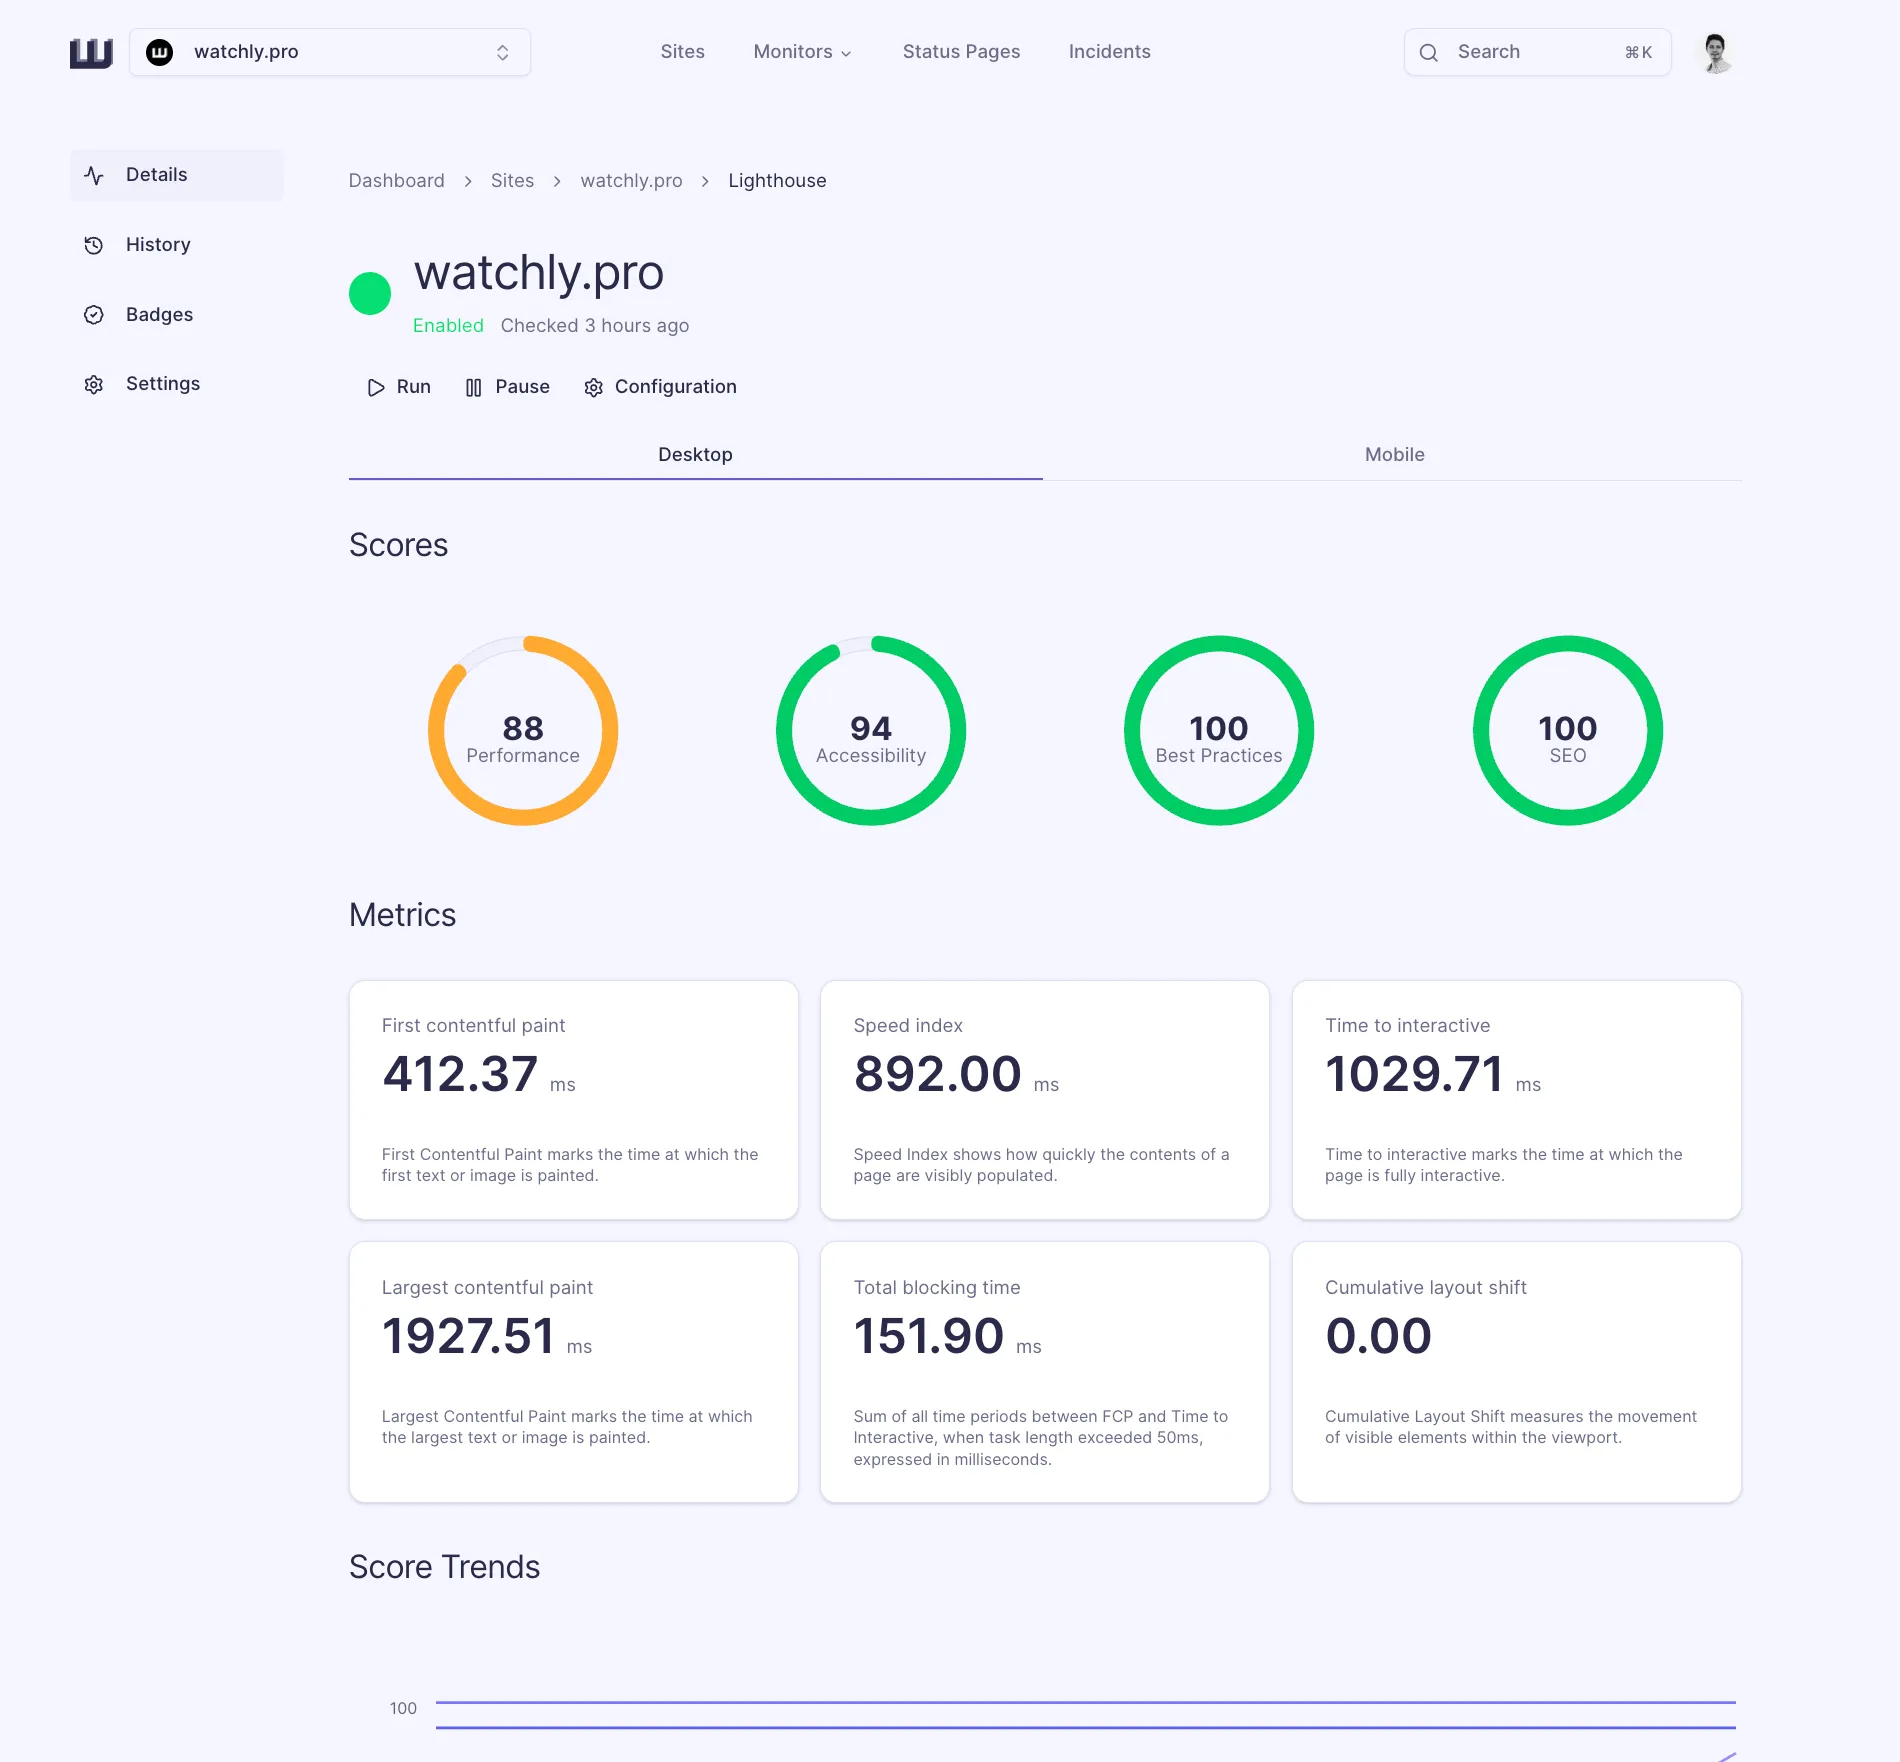1900x1762 pixels.
Task: Open the watchly.pro site selector dropdown
Action: pyautogui.click(x=329, y=52)
